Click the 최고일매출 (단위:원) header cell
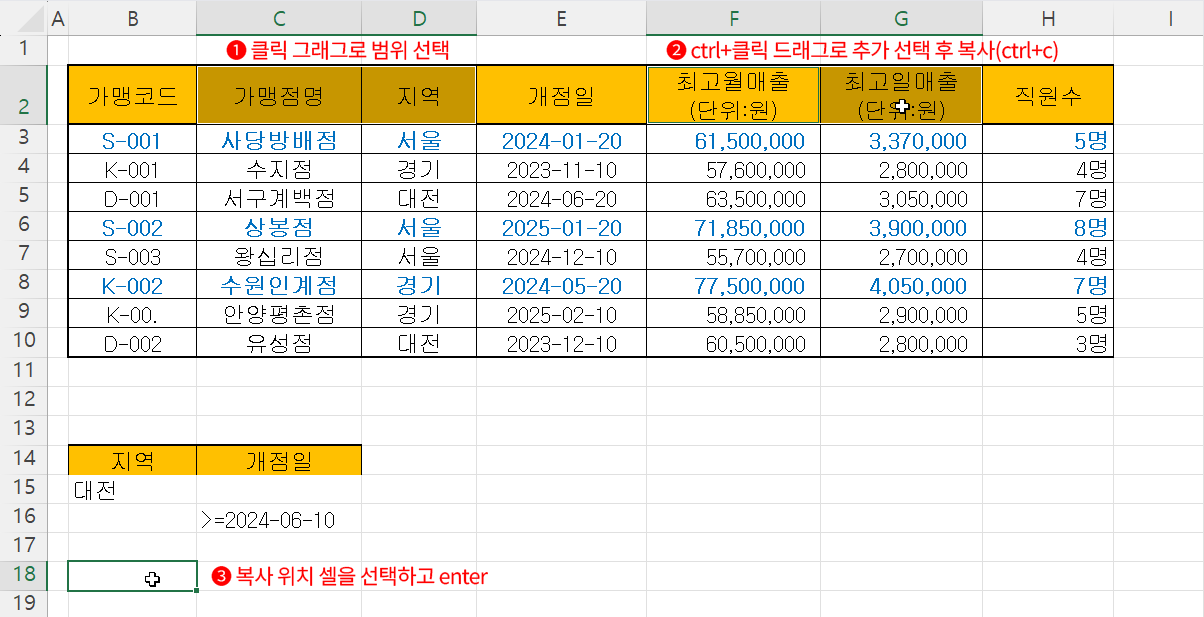Viewport: 1204px width, 617px height. point(901,95)
